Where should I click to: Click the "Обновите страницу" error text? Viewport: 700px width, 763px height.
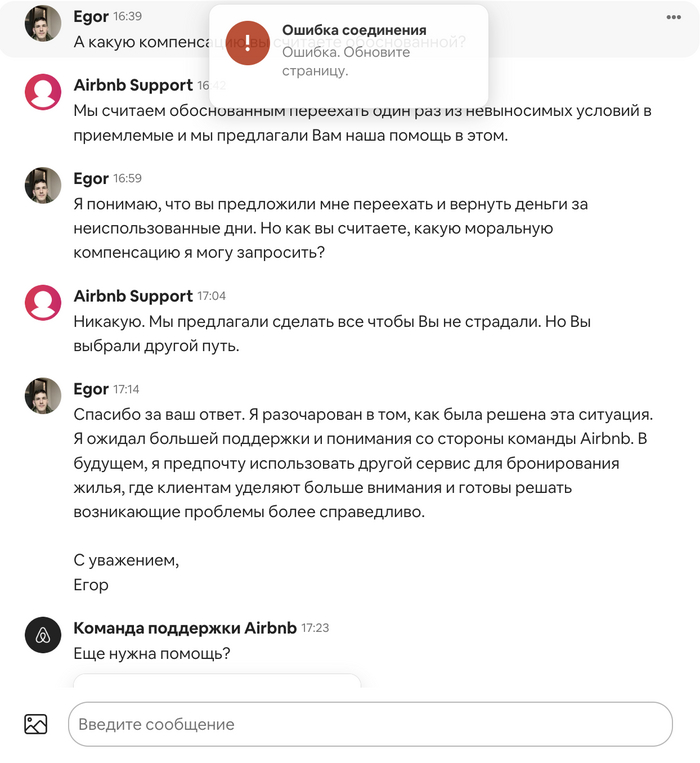point(346,61)
